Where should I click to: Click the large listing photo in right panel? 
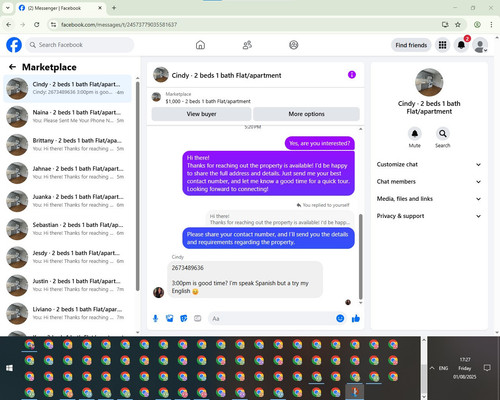(429, 82)
